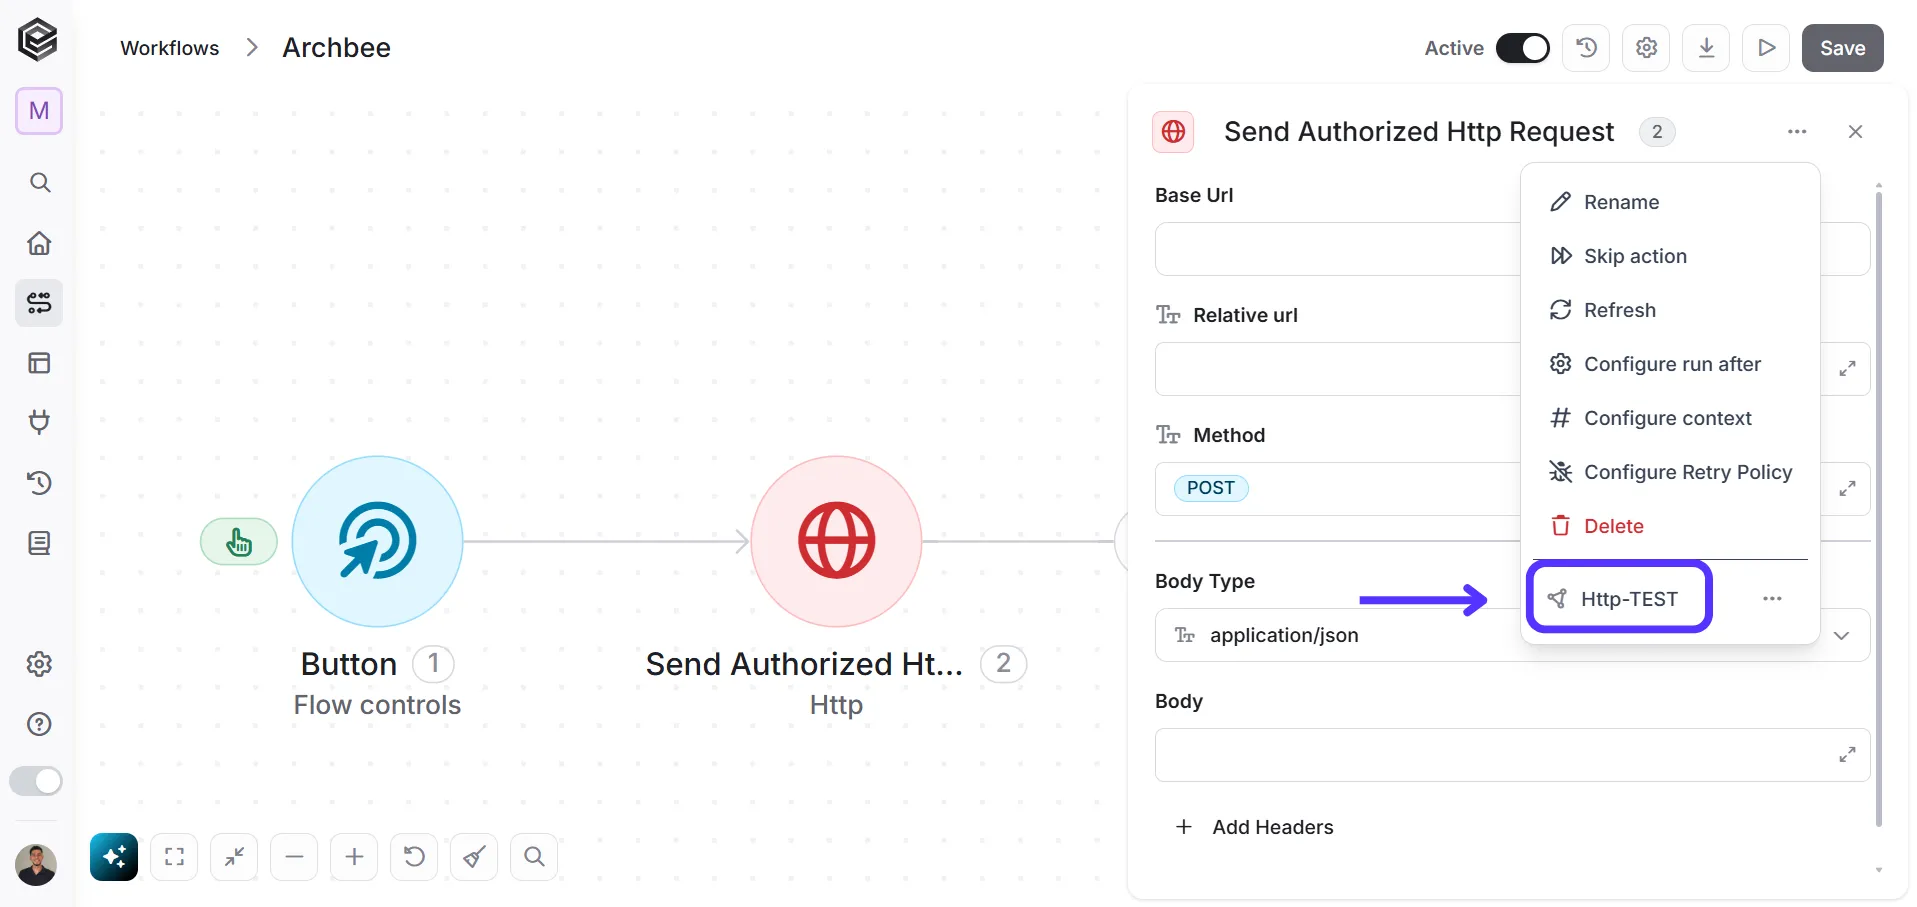Select the Button flow controls node
Image resolution: width=1917 pixels, height=907 pixels.
click(377, 541)
